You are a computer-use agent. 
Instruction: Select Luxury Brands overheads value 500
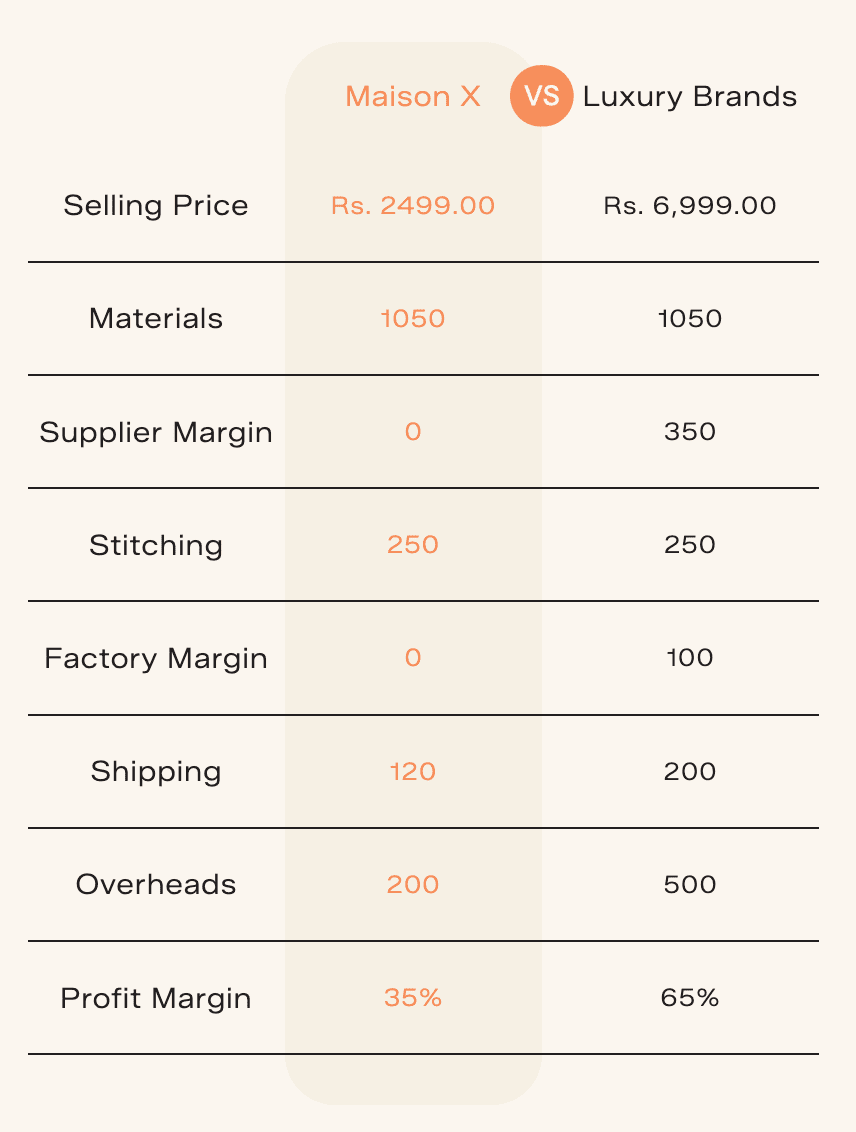coord(690,885)
